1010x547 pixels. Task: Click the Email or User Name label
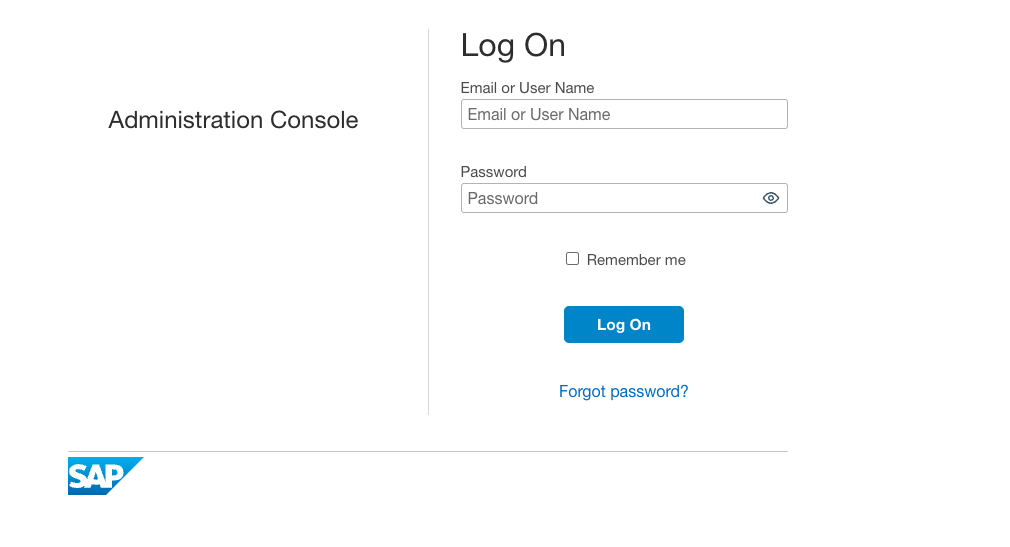tap(527, 88)
